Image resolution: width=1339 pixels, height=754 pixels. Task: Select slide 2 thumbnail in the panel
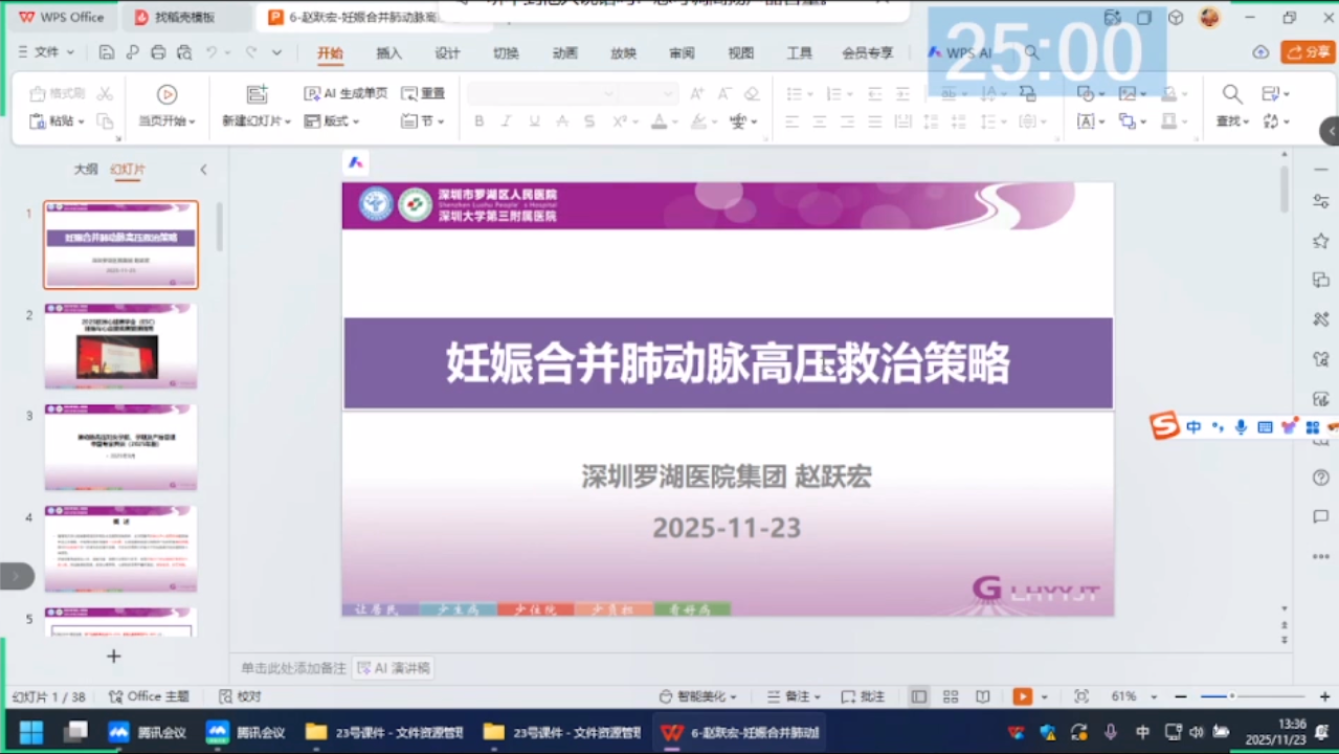(x=121, y=347)
